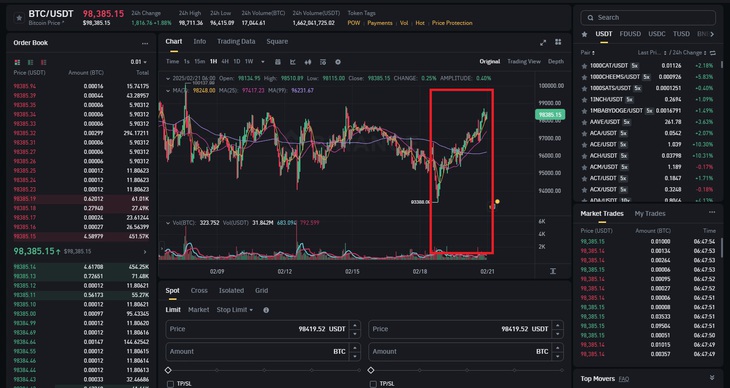Collapse the candle OHLC info legend row
This screenshot has width=730, height=388.
click(168, 78)
